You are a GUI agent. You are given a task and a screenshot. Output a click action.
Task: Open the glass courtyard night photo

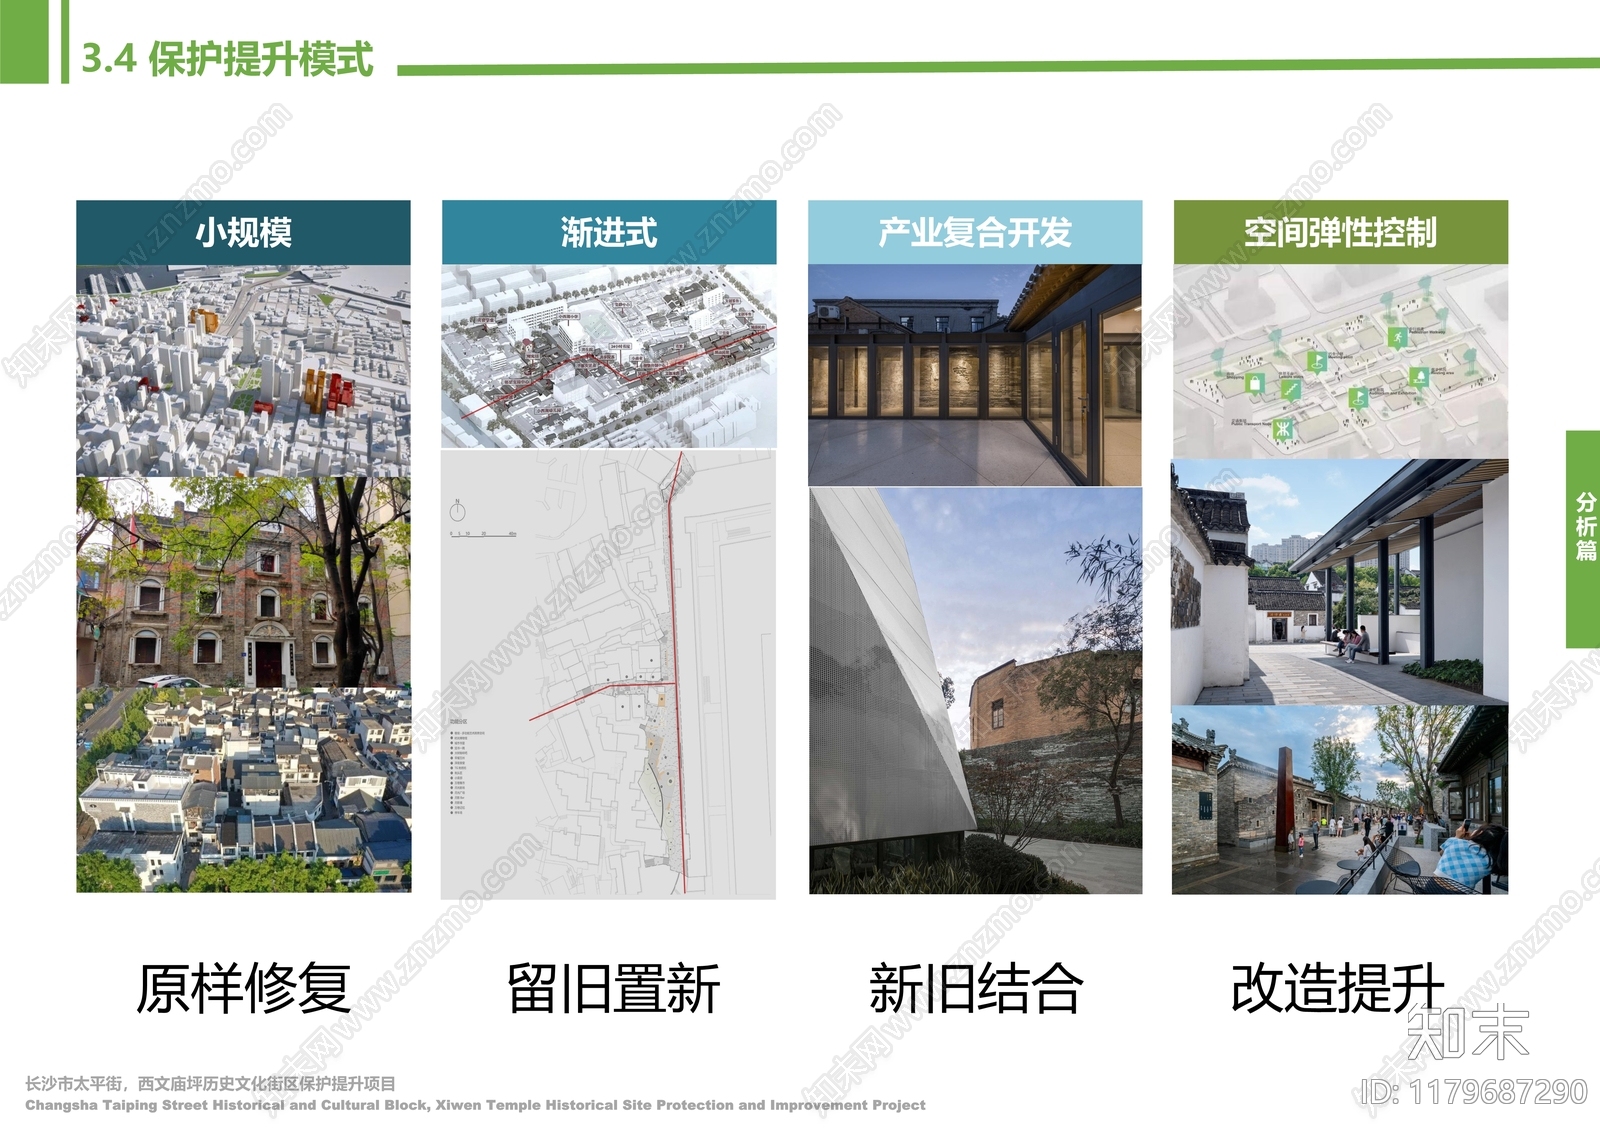975,375
